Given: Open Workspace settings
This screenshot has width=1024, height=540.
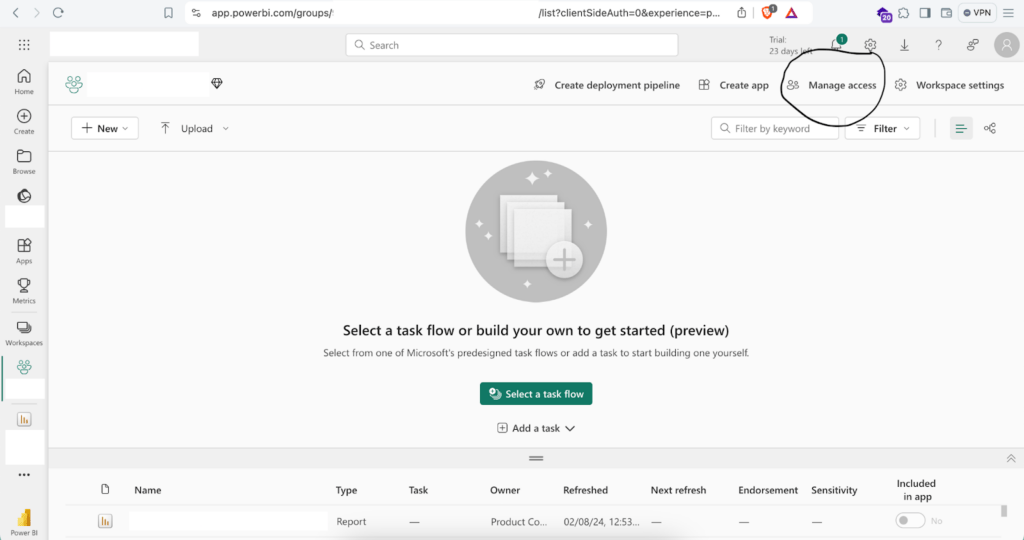Looking at the screenshot, I should pos(949,85).
